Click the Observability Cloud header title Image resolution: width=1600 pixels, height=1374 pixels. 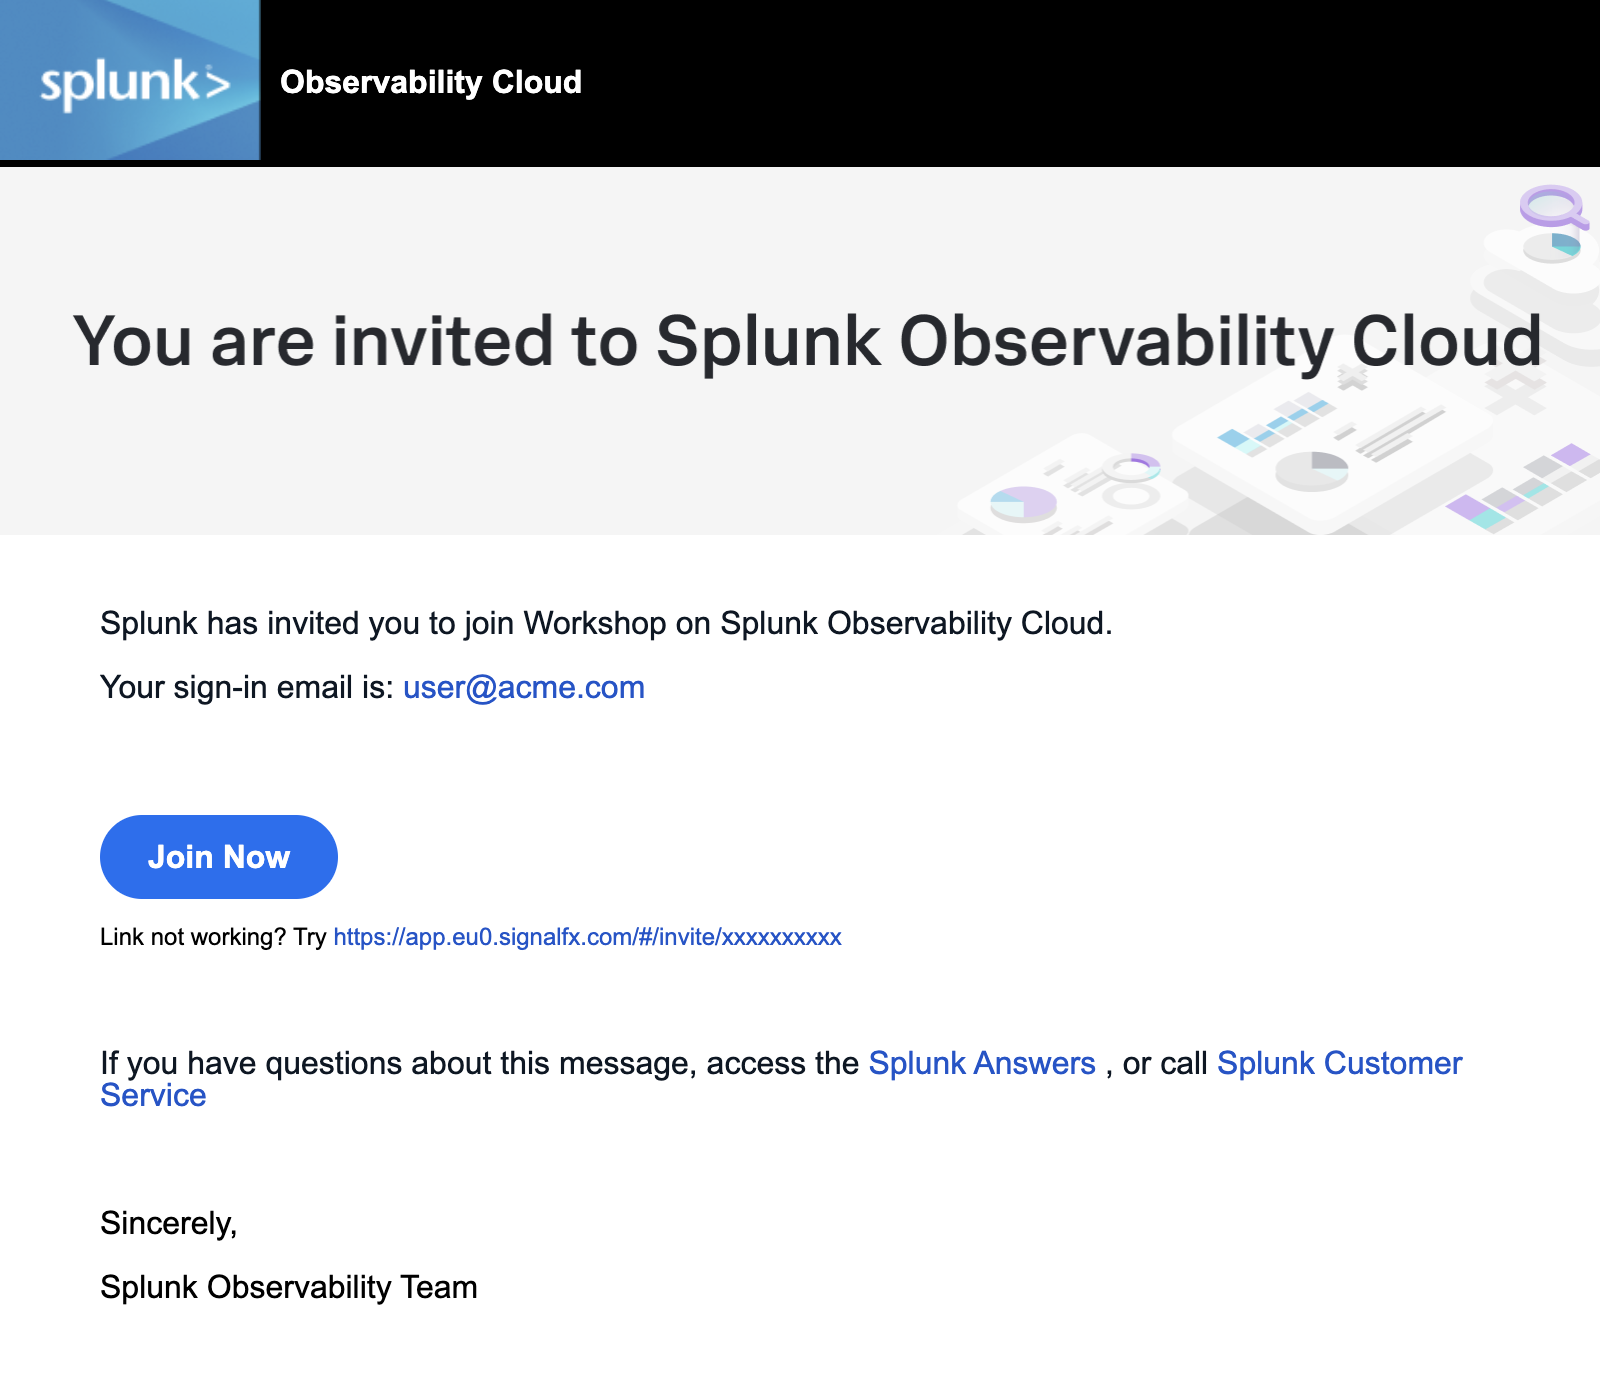pos(430,82)
